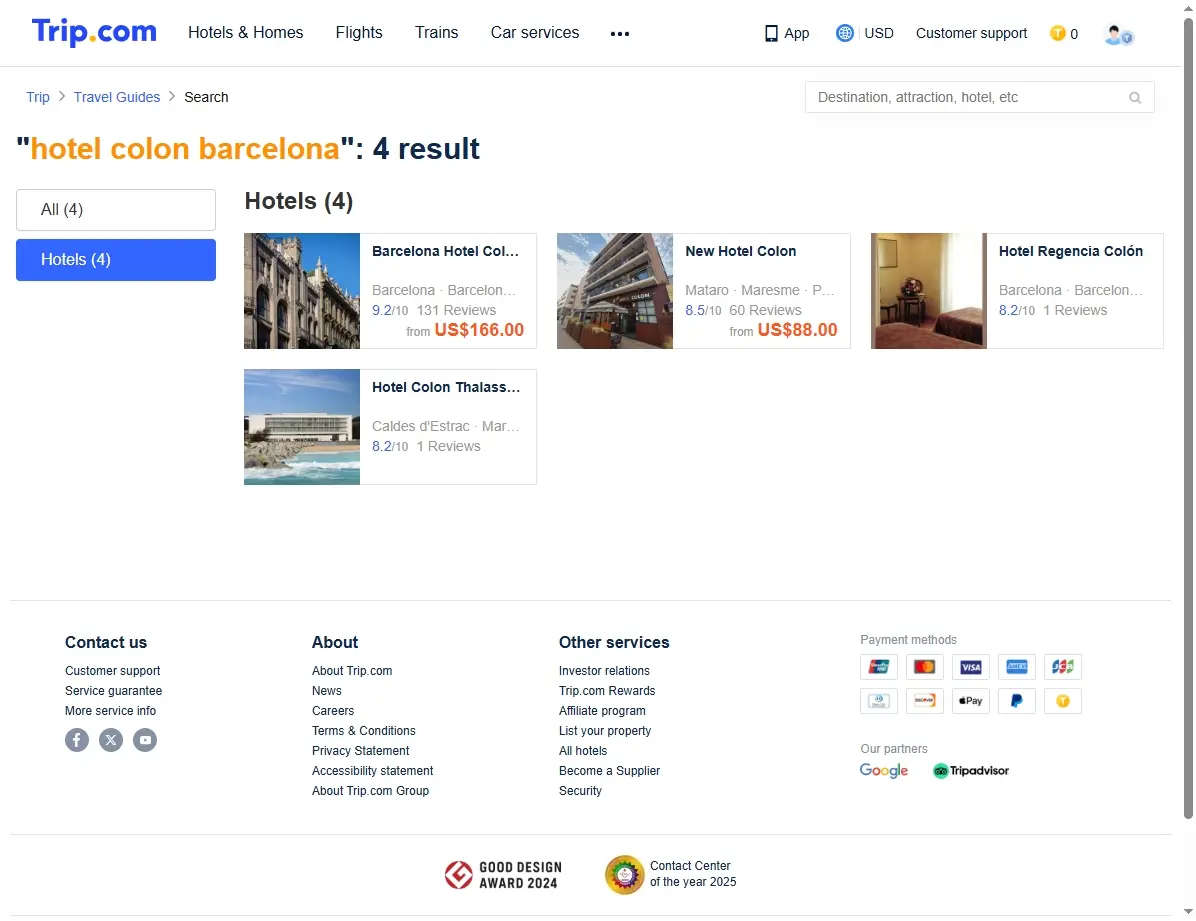Screen dimensions: 1196x921
Task: Open Barcelona Hotel Colon thumbnail
Action: click(x=302, y=291)
